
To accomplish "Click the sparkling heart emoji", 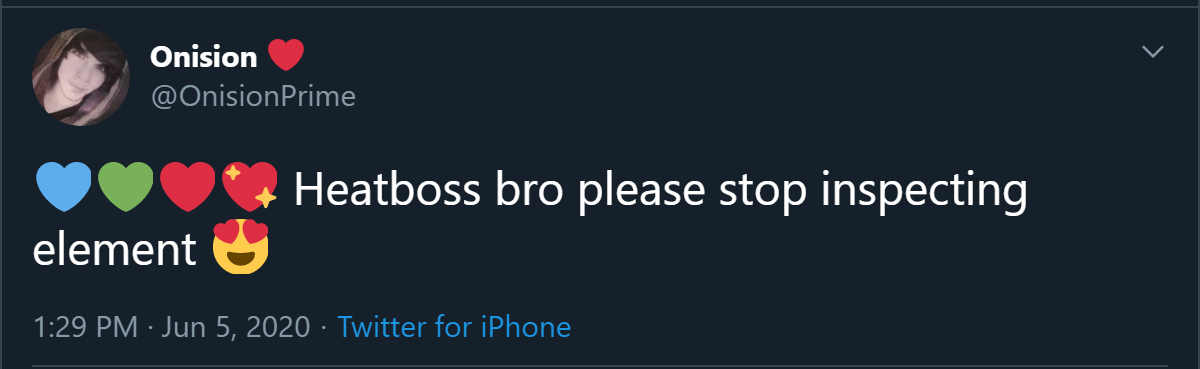I will (x=250, y=188).
